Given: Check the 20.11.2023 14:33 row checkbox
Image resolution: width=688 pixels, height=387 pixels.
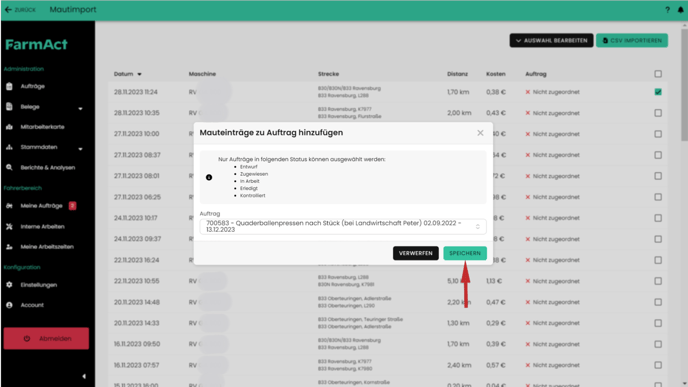Looking at the screenshot, I should pos(658,323).
